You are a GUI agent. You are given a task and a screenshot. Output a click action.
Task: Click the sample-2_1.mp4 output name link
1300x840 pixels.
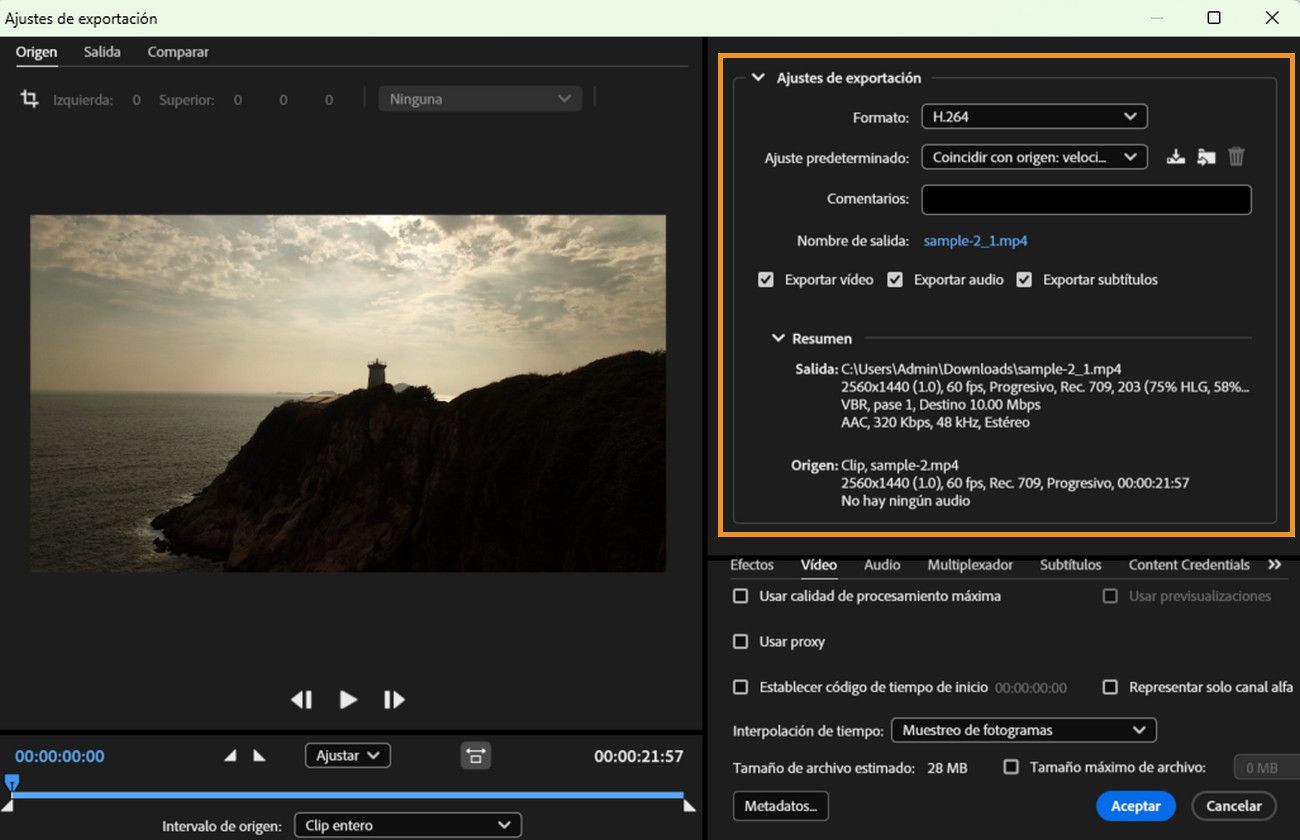point(975,241)
